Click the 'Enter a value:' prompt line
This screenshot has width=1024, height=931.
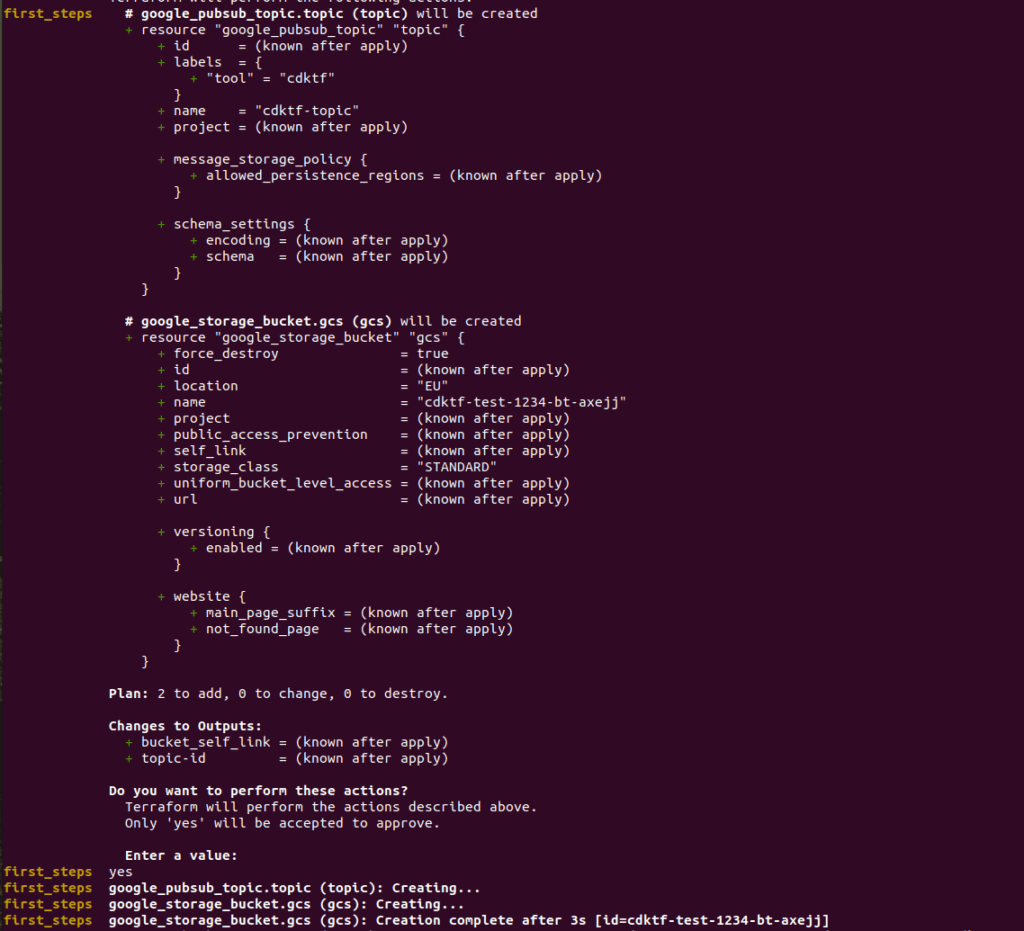click(x=181, y=855)
